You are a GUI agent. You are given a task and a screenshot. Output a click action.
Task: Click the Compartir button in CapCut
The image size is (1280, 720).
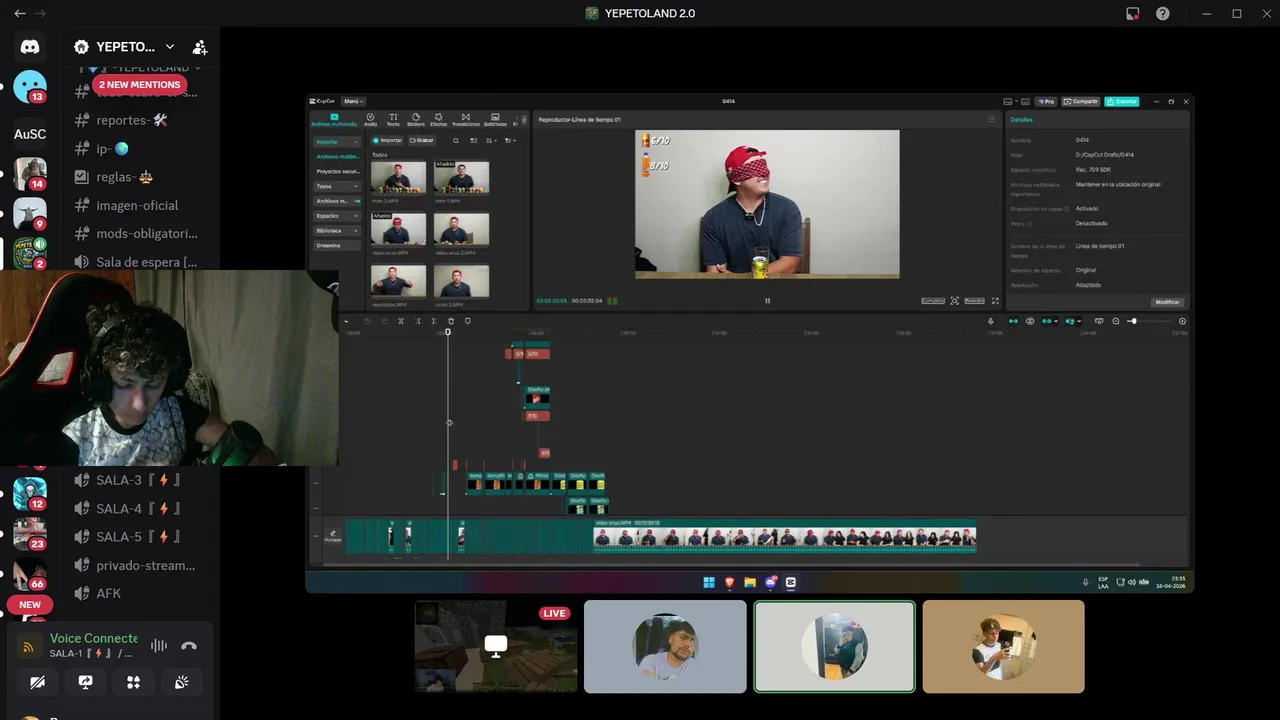(1081, 101)
